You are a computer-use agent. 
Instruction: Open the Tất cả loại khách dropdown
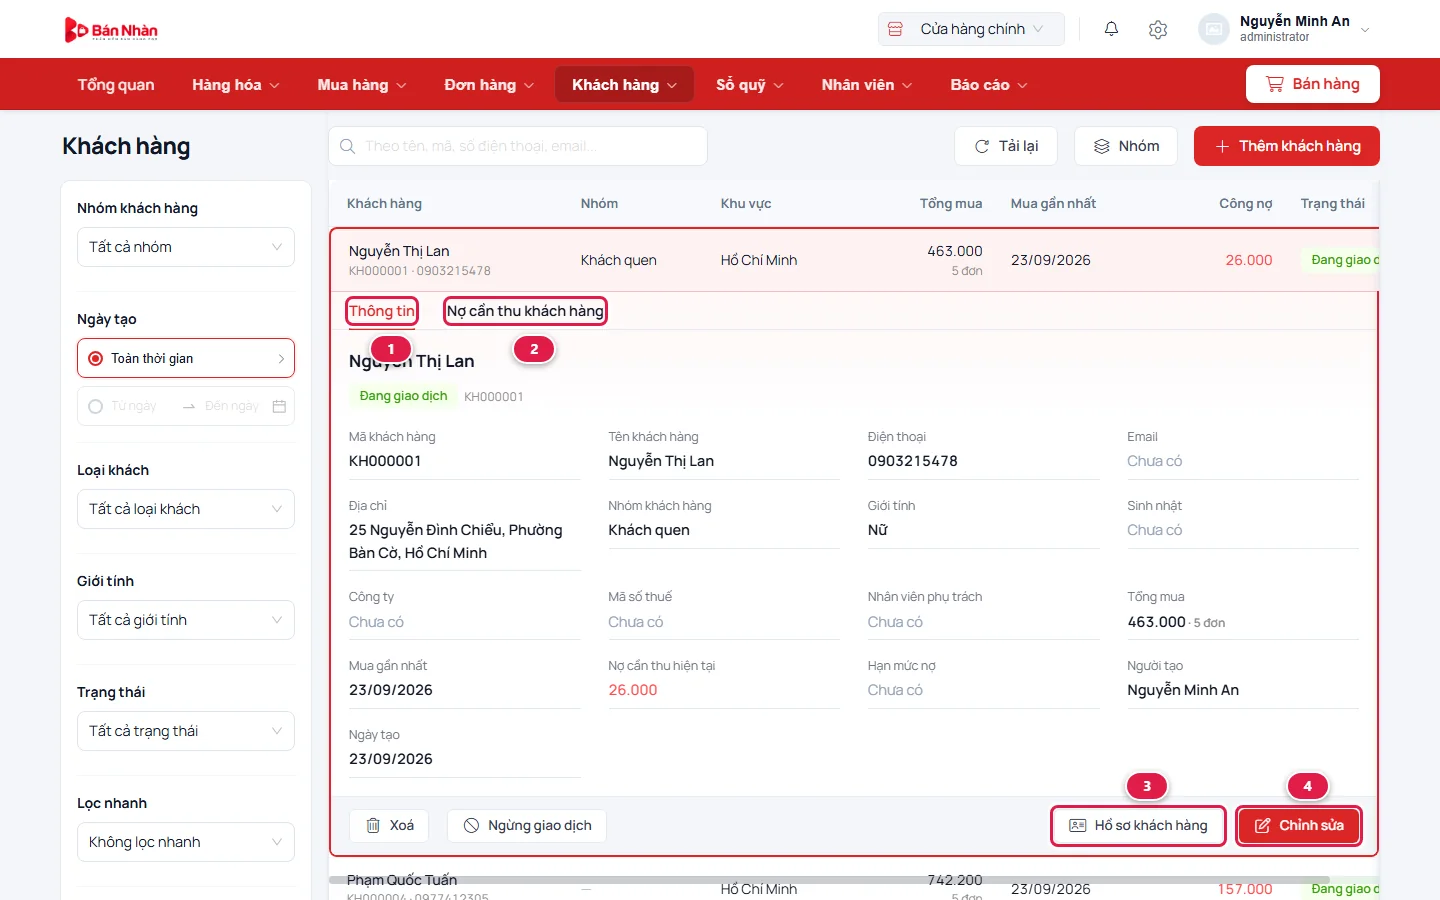tap(186, 509)
